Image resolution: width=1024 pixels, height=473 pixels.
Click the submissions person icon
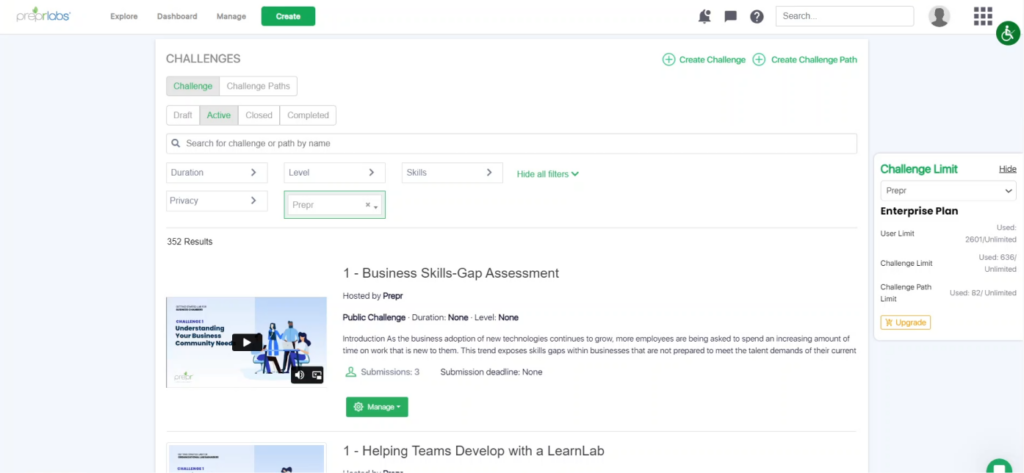point(351,372)
